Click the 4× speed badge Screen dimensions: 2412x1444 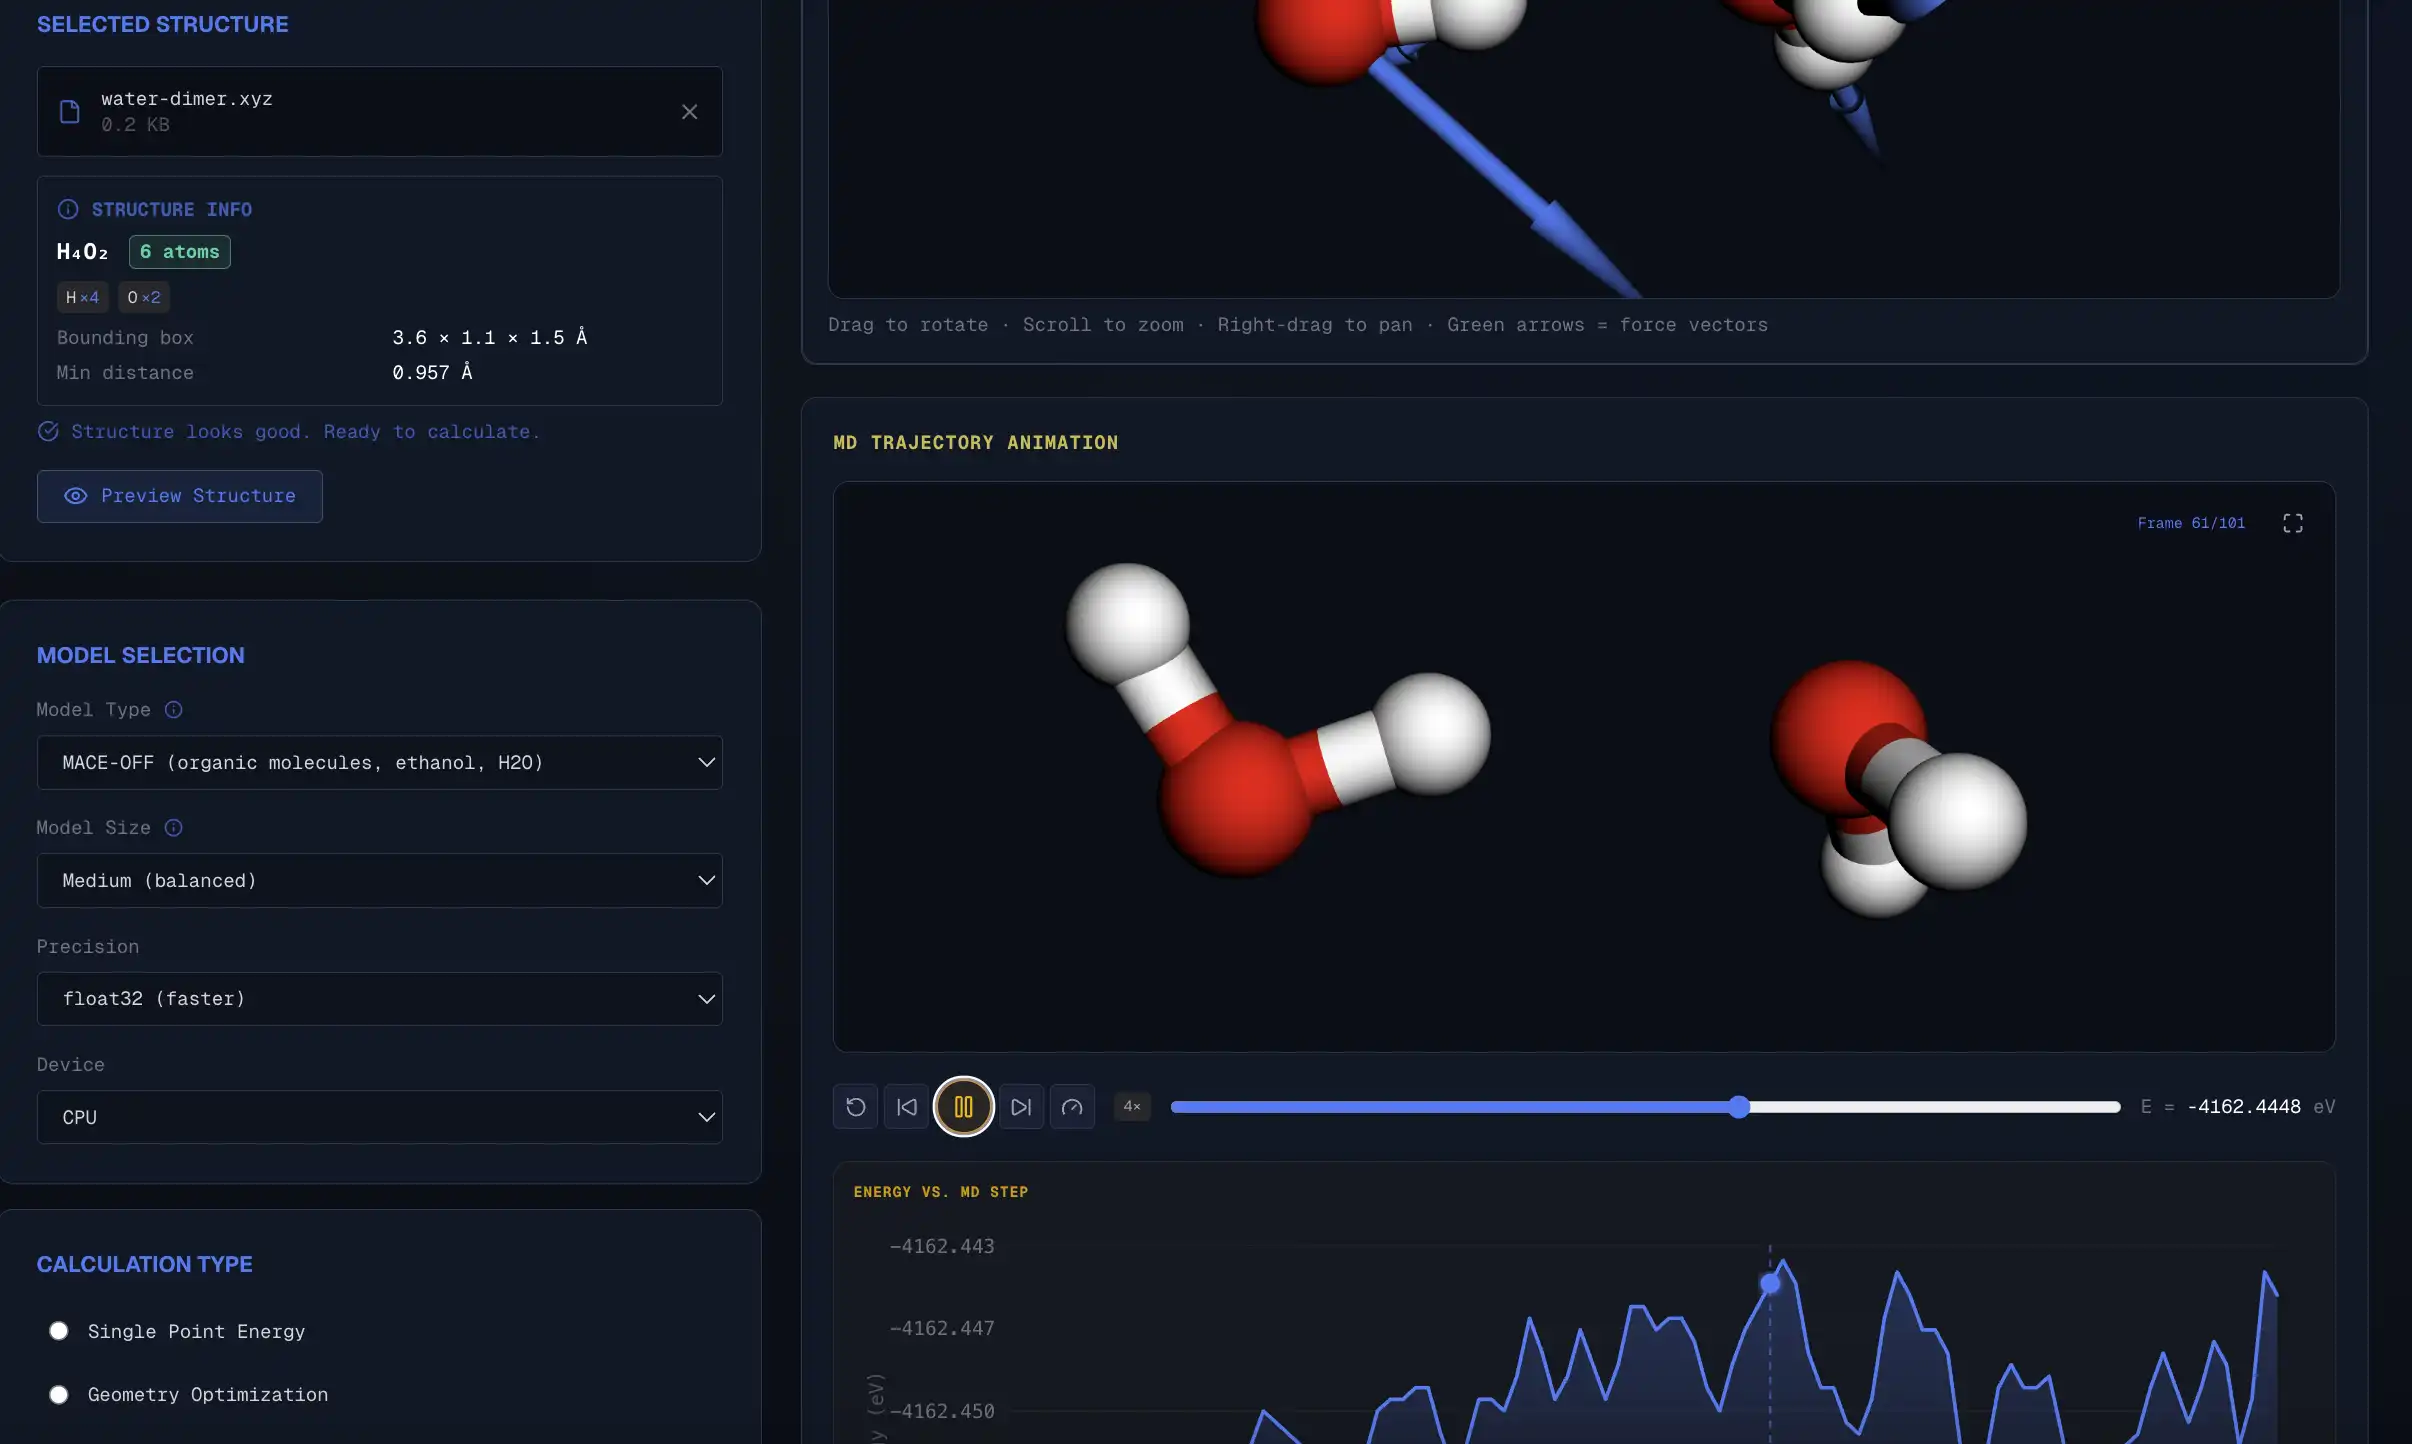click(x=1132, y=1106)
